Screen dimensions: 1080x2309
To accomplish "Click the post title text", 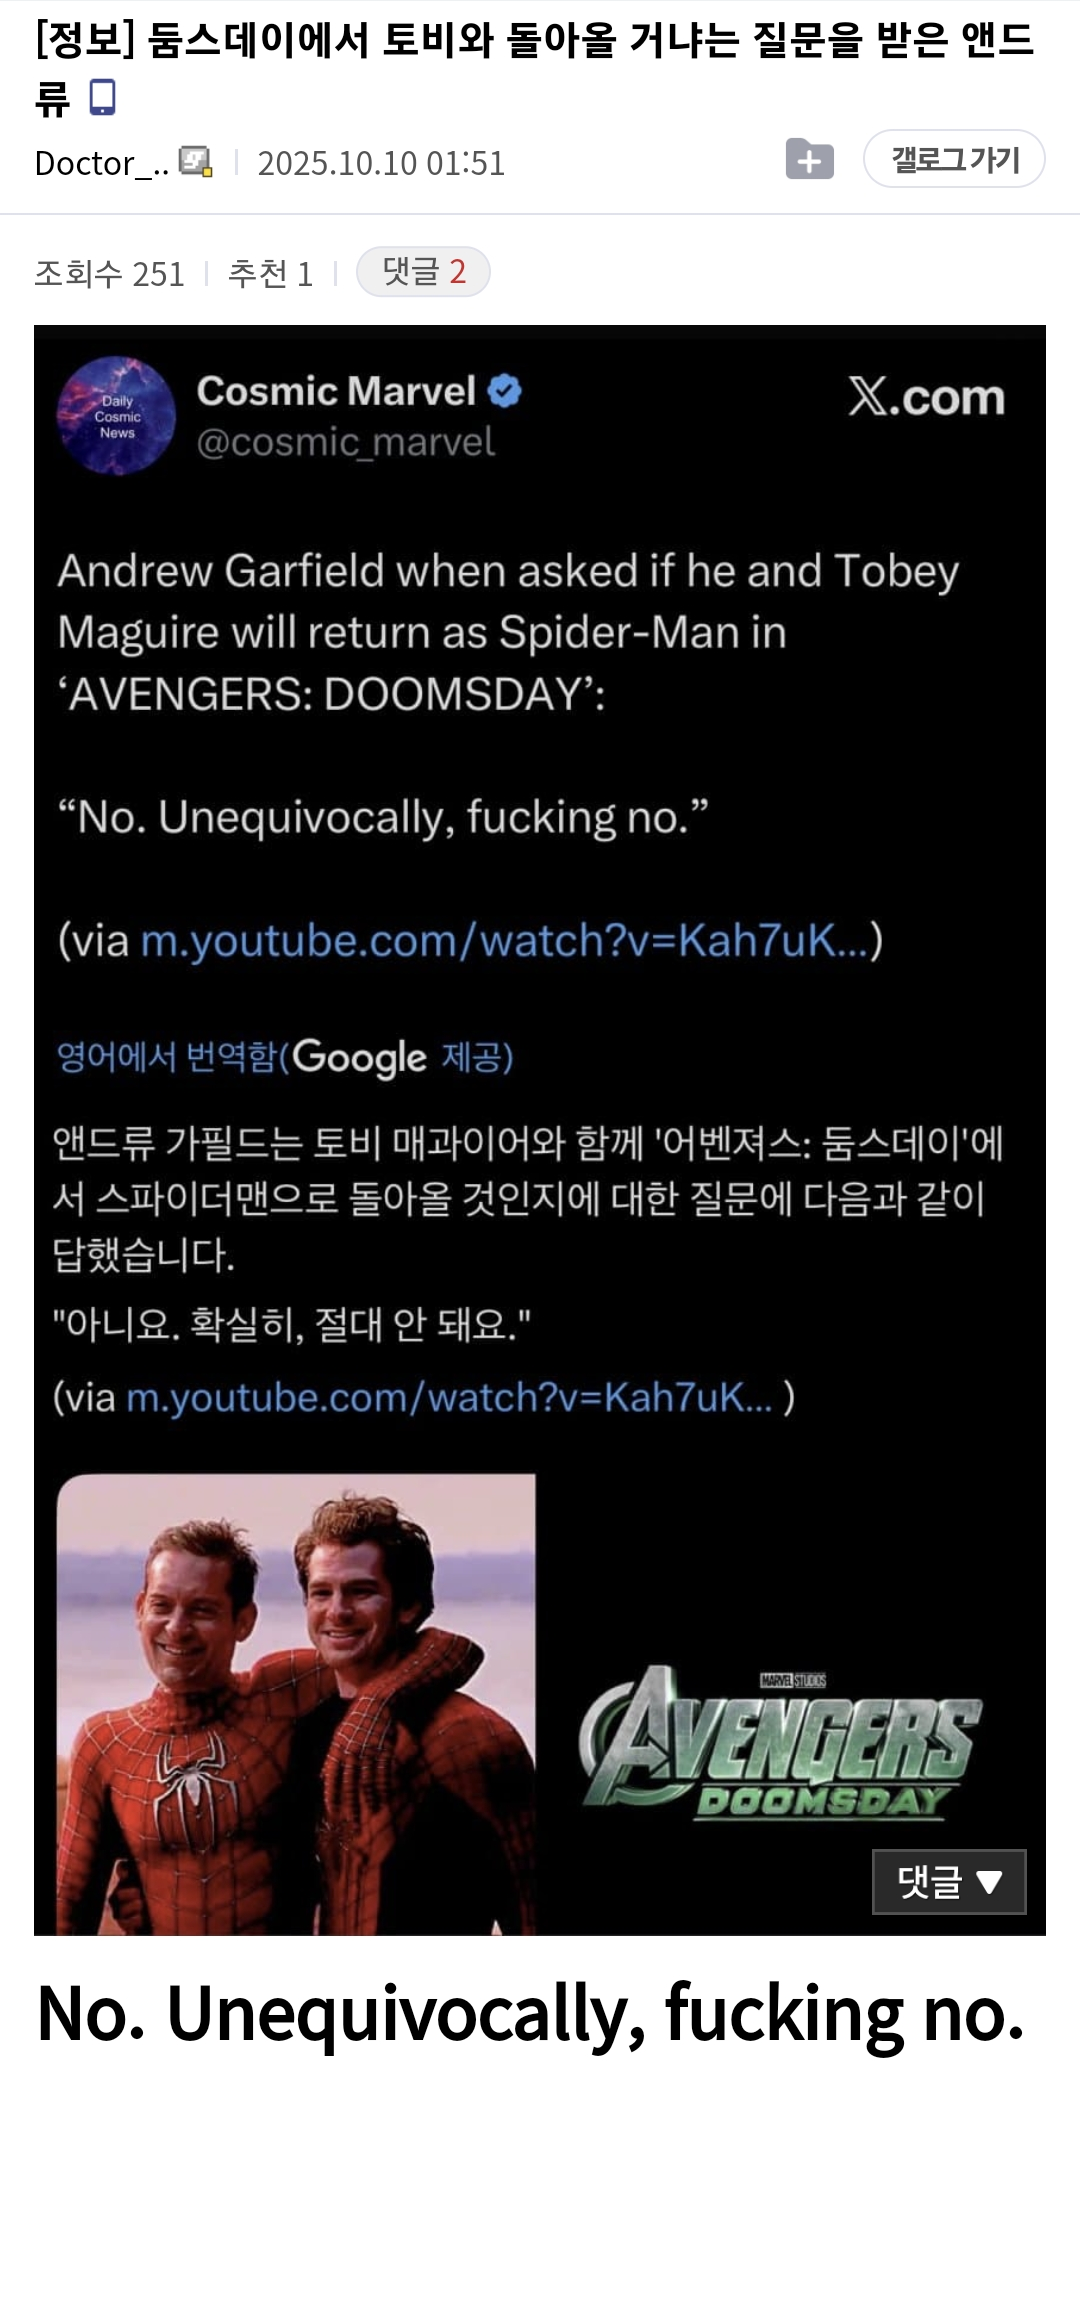I will click(x=534, y=68).
